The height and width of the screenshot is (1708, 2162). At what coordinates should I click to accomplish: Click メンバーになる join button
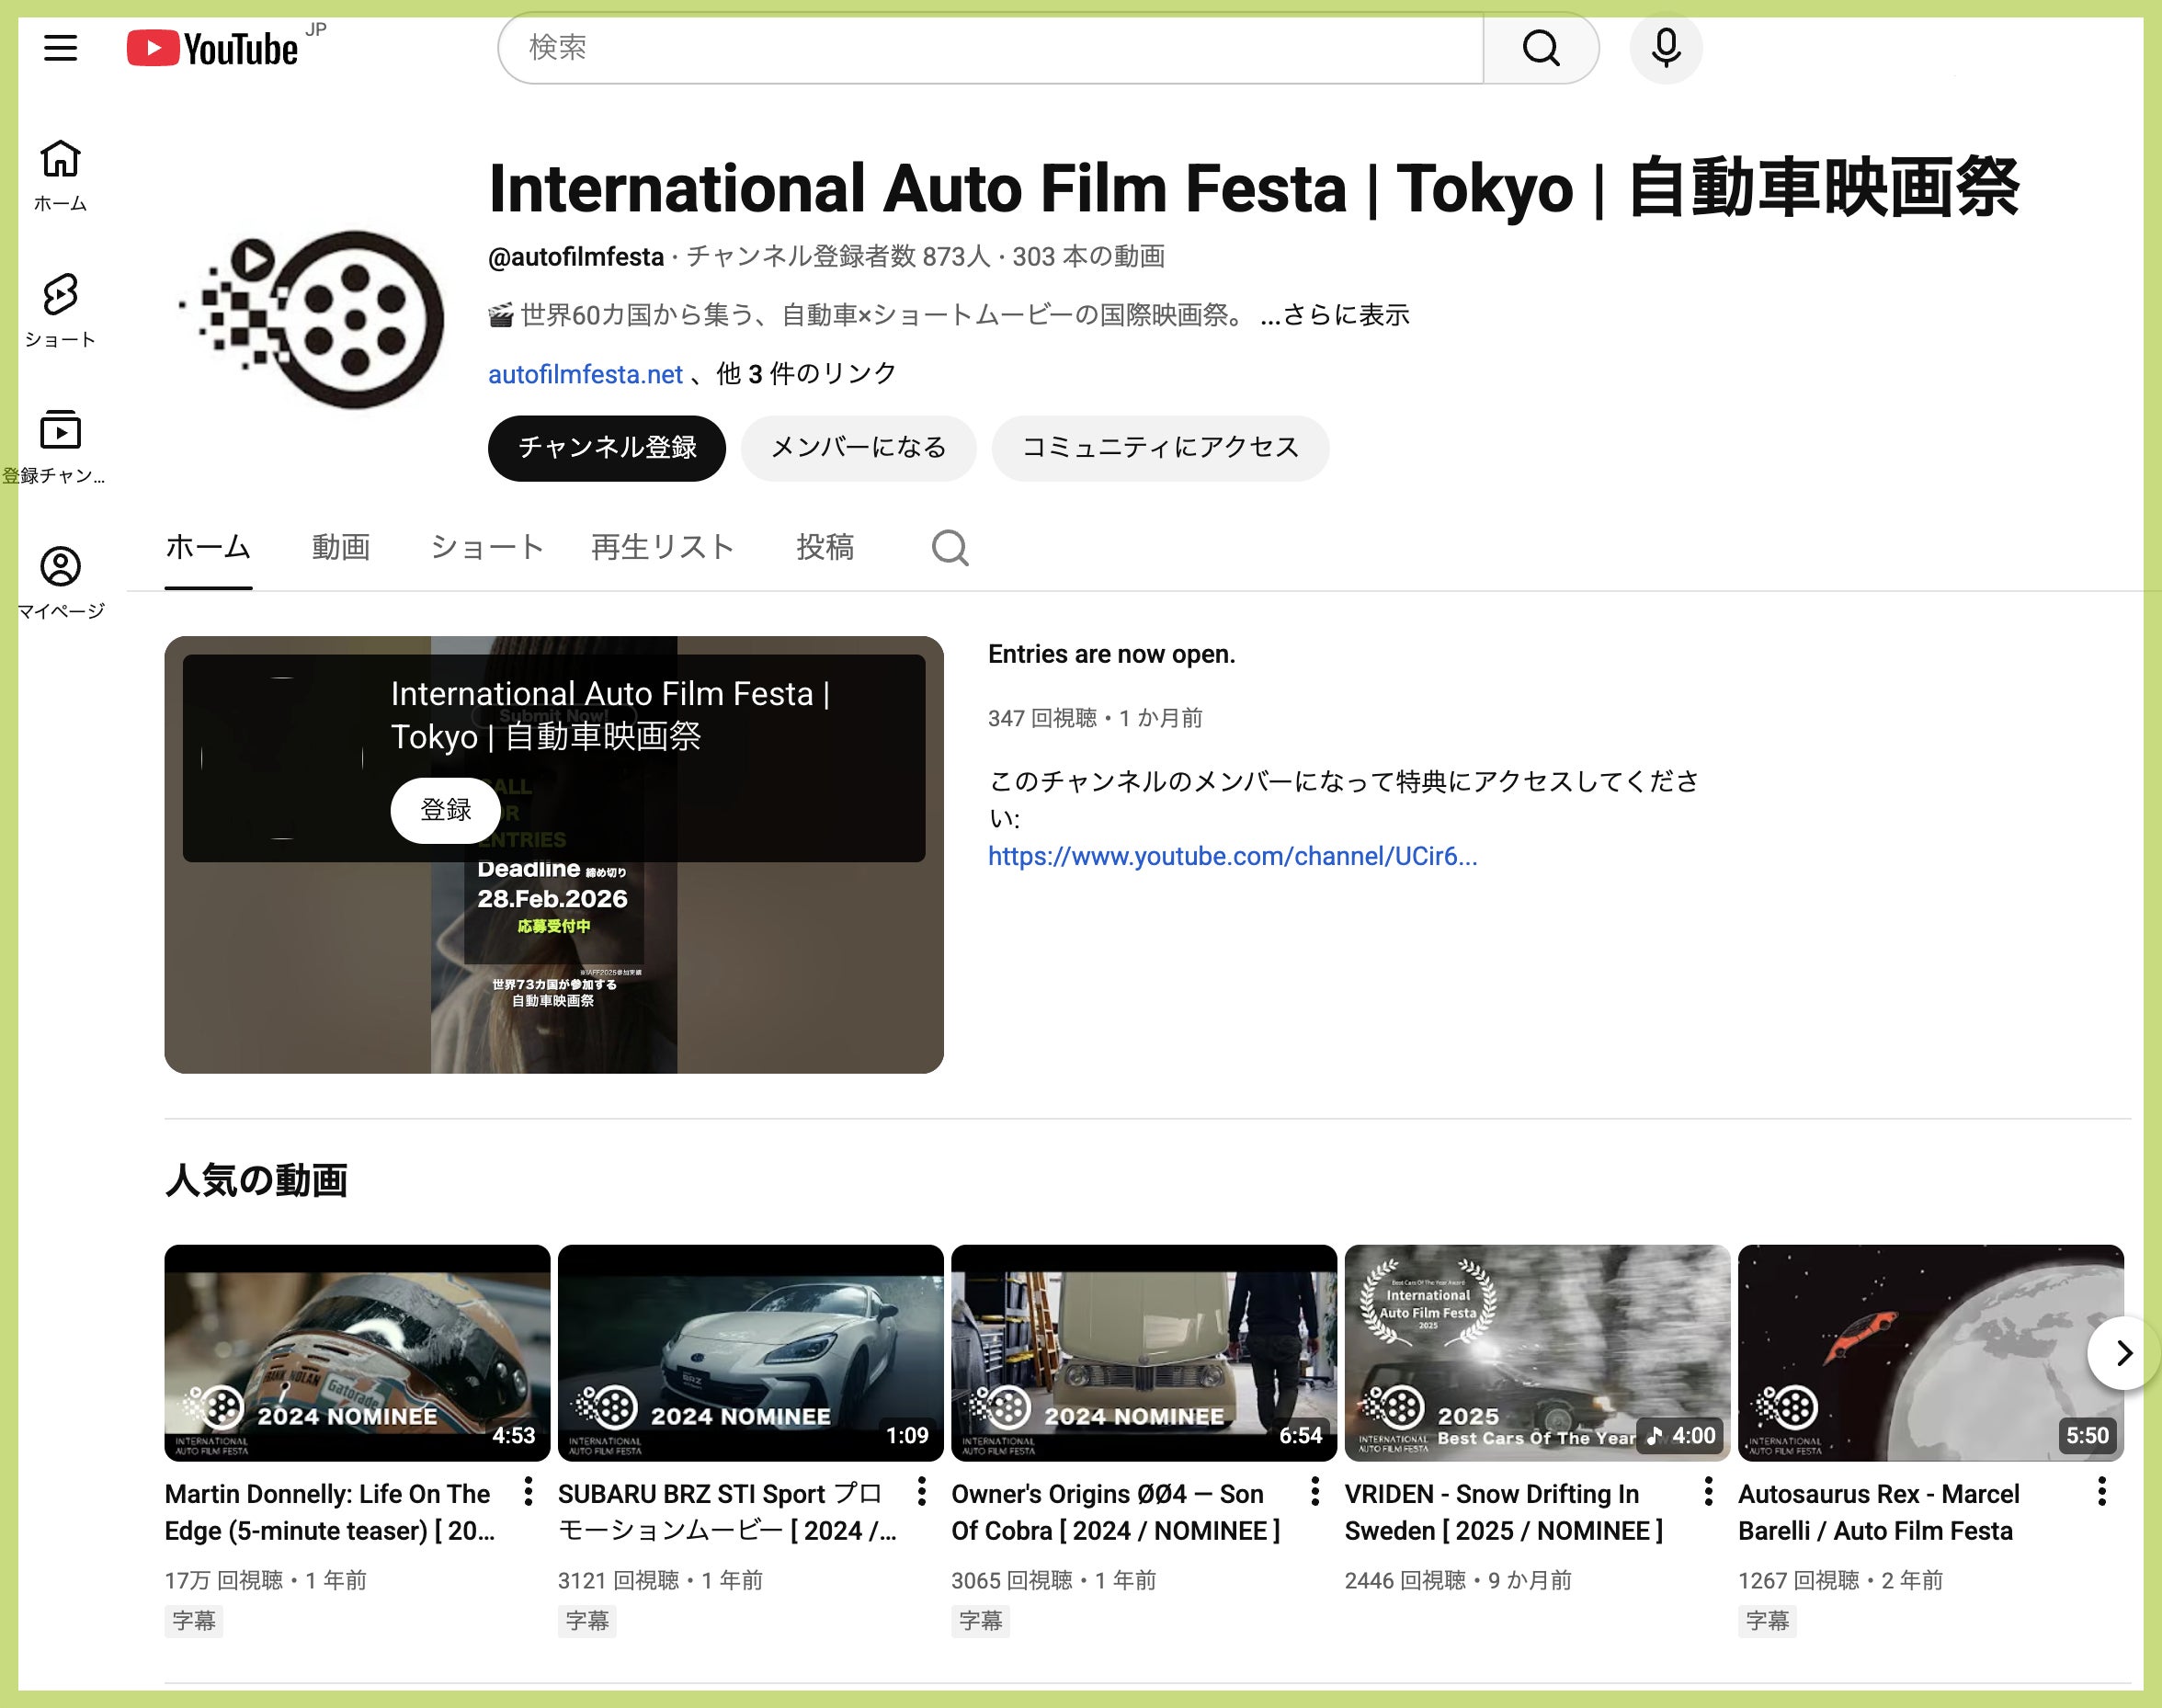pos(858,447)
